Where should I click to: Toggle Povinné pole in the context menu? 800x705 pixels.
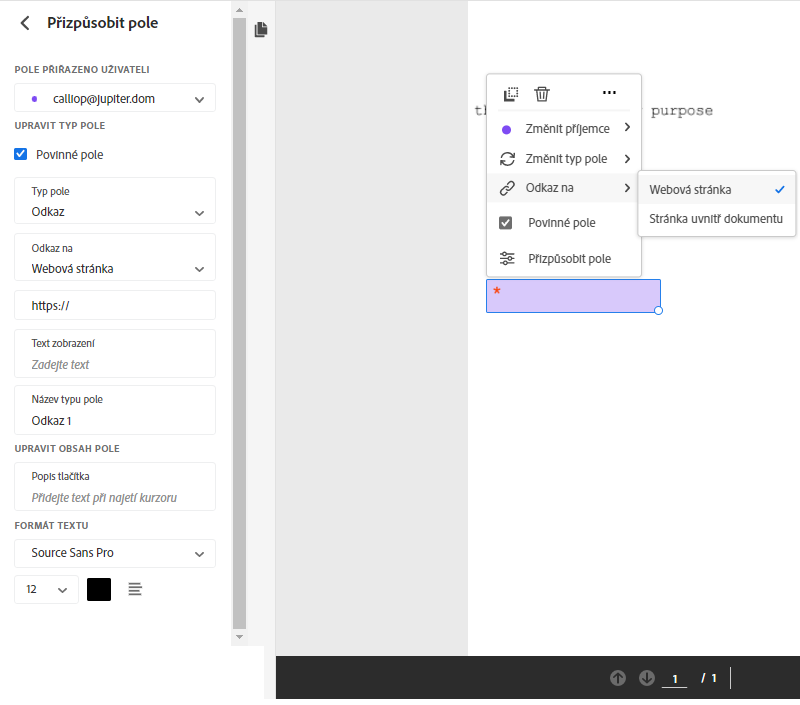click(x=561, y=223)
